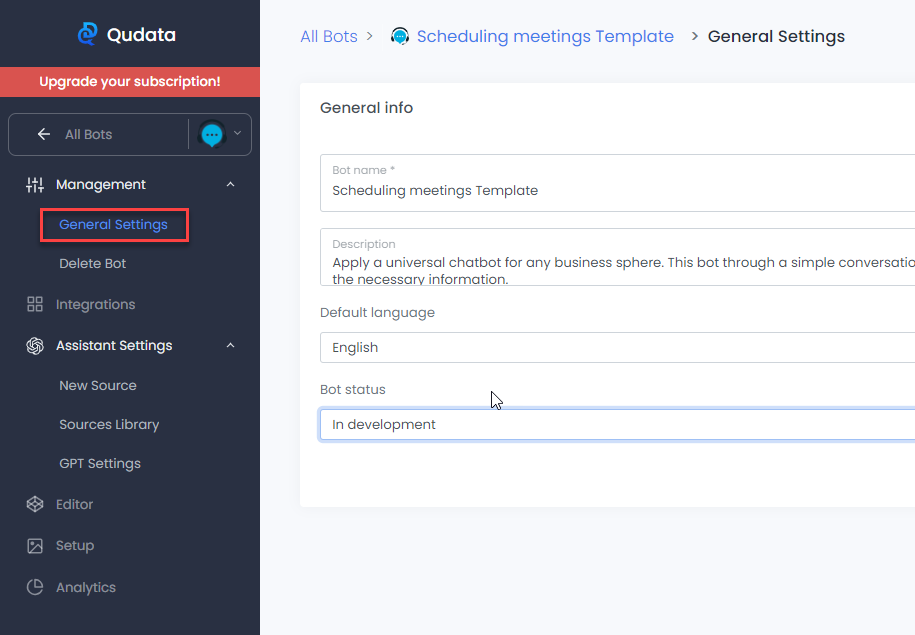Click the back arrow beside All Bots
915x635 pixels.
coord(43,134)
